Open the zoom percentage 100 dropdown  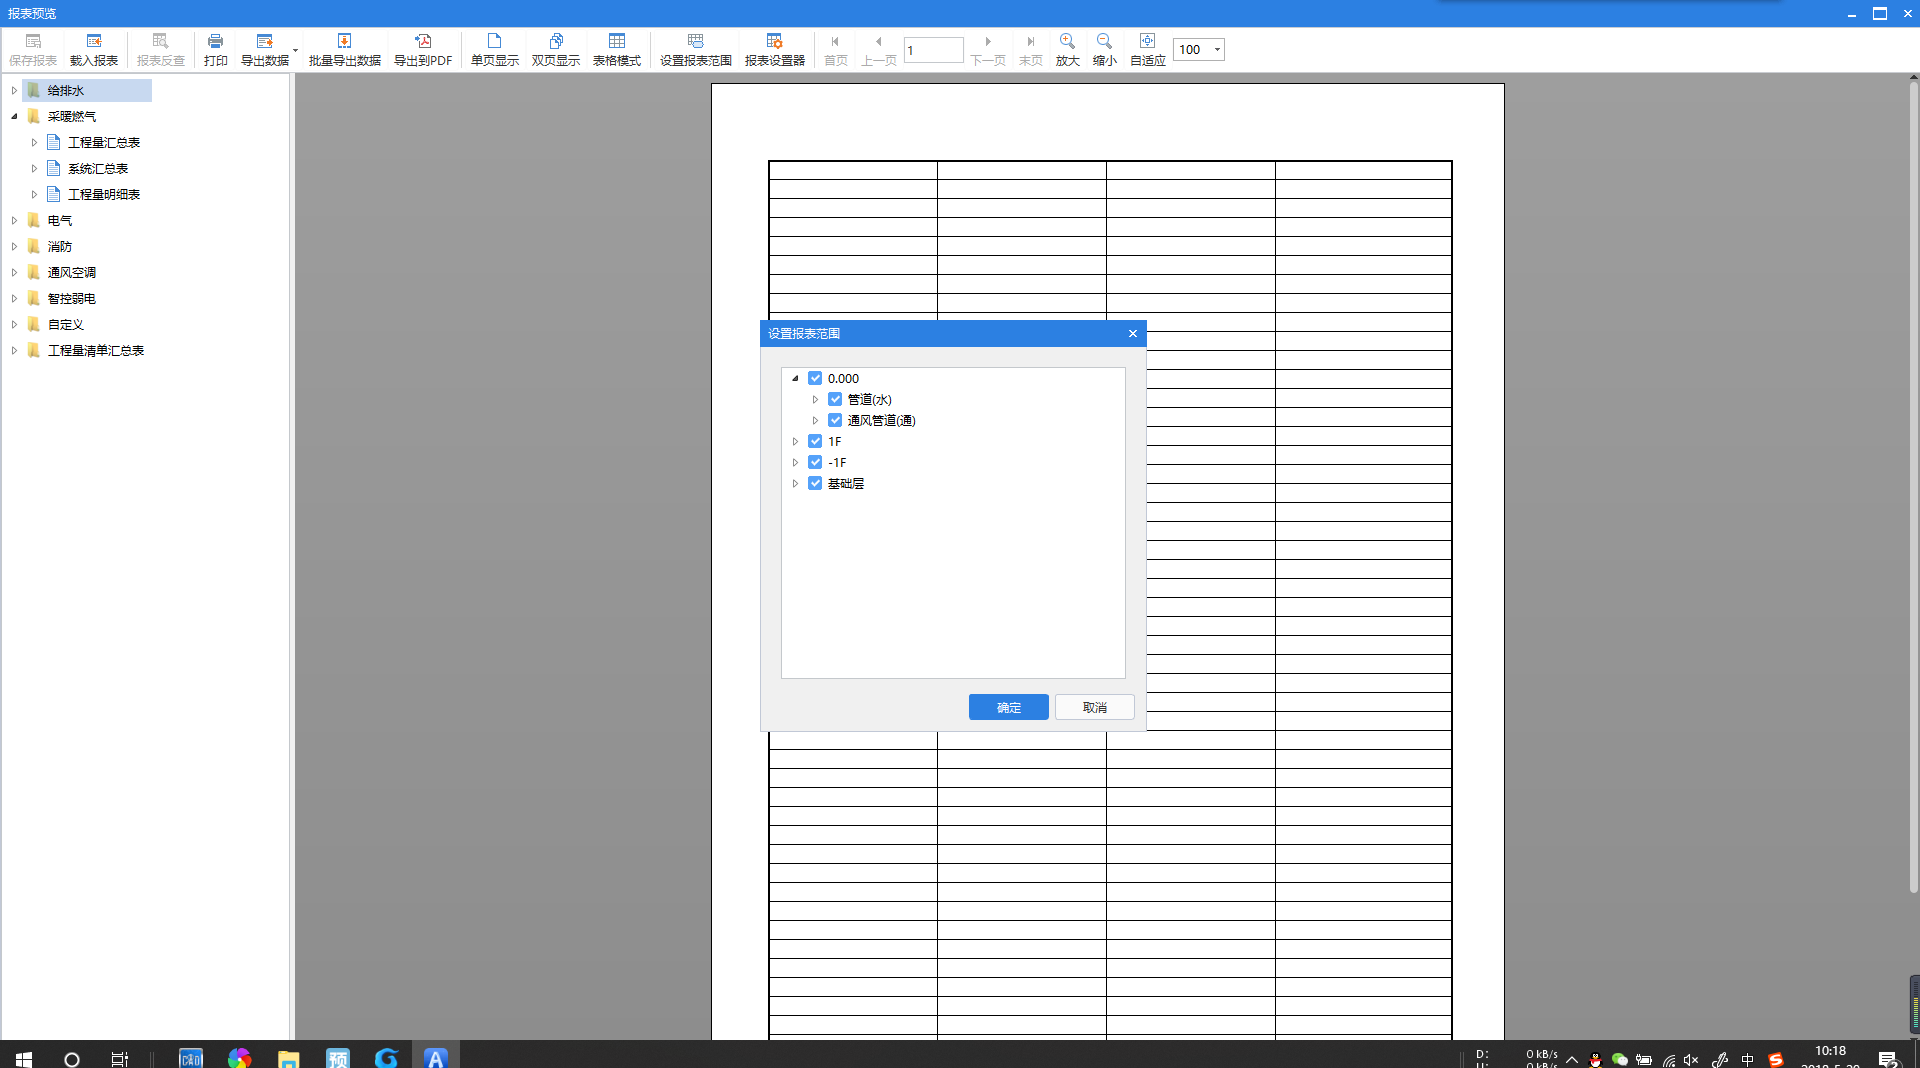tap(1217, 50)
